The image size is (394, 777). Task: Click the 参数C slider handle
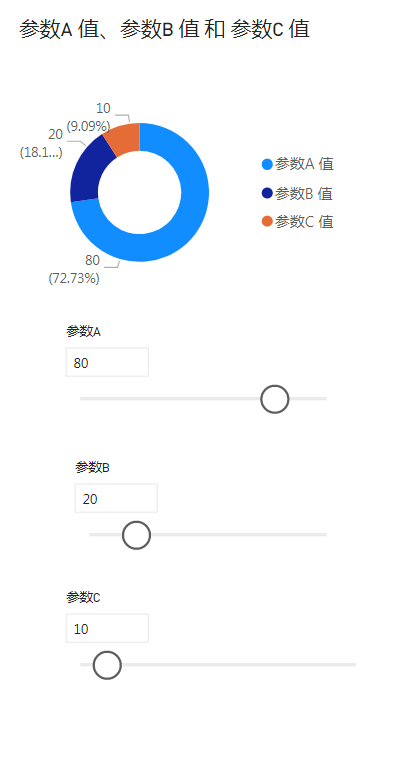[x=107, y=665]
